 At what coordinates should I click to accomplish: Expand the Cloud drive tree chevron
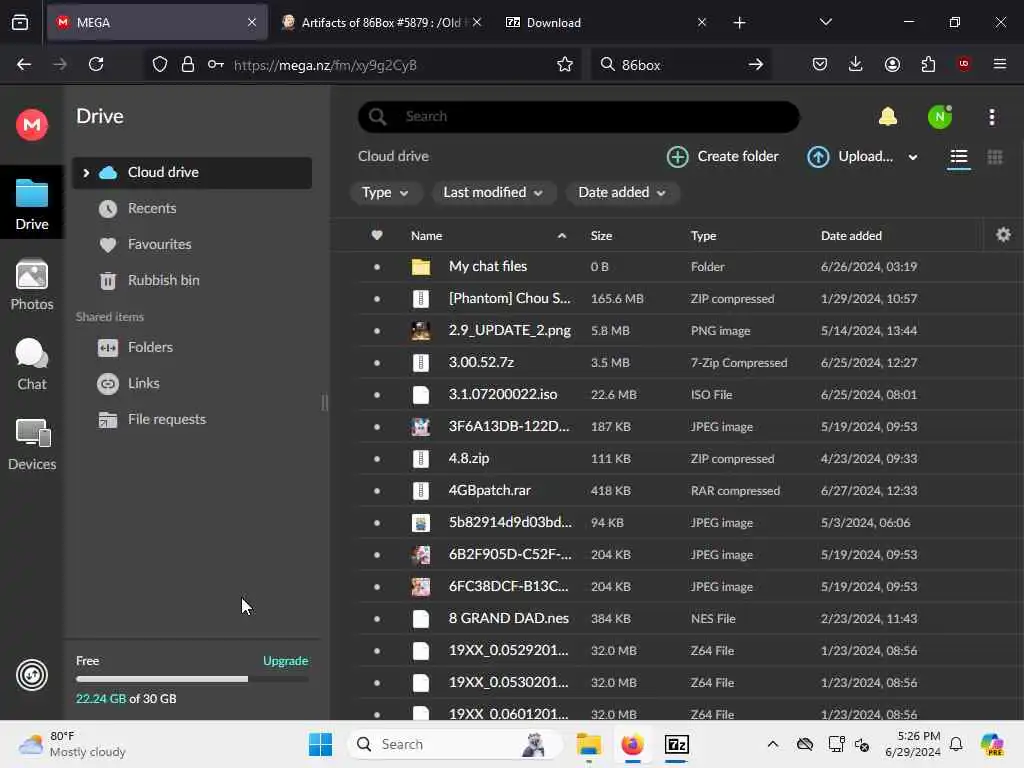[86, 172]
